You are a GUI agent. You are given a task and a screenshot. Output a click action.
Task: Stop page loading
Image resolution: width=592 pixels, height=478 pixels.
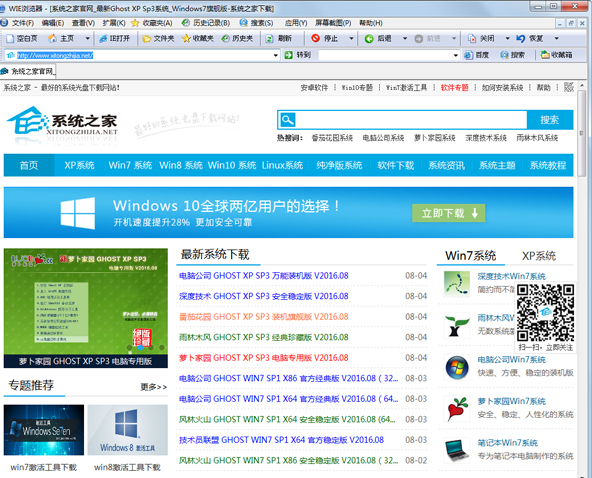324,39
